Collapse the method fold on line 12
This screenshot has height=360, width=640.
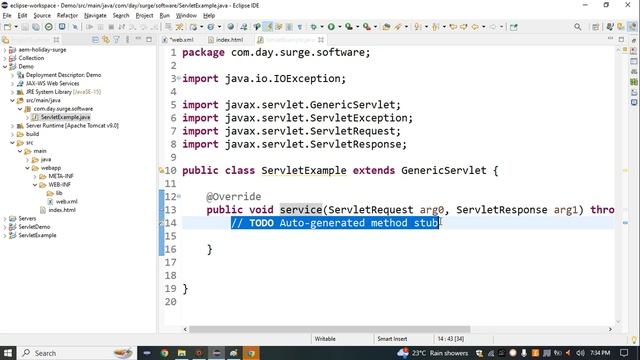[x=179, y=196]
